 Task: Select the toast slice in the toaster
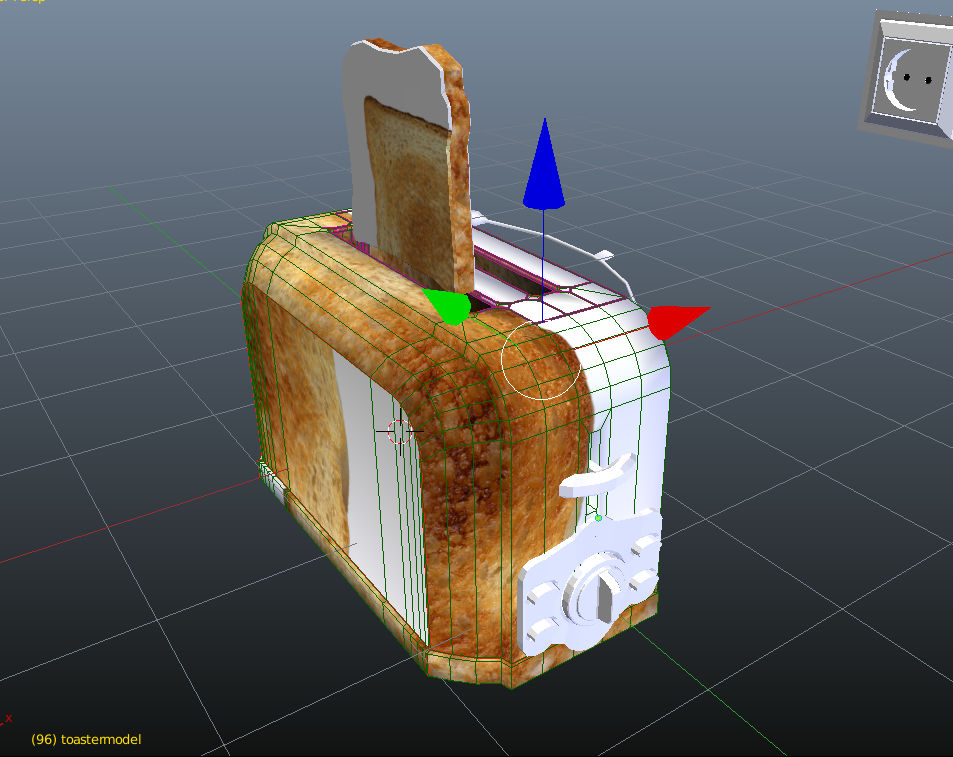(x=408, y=167)
